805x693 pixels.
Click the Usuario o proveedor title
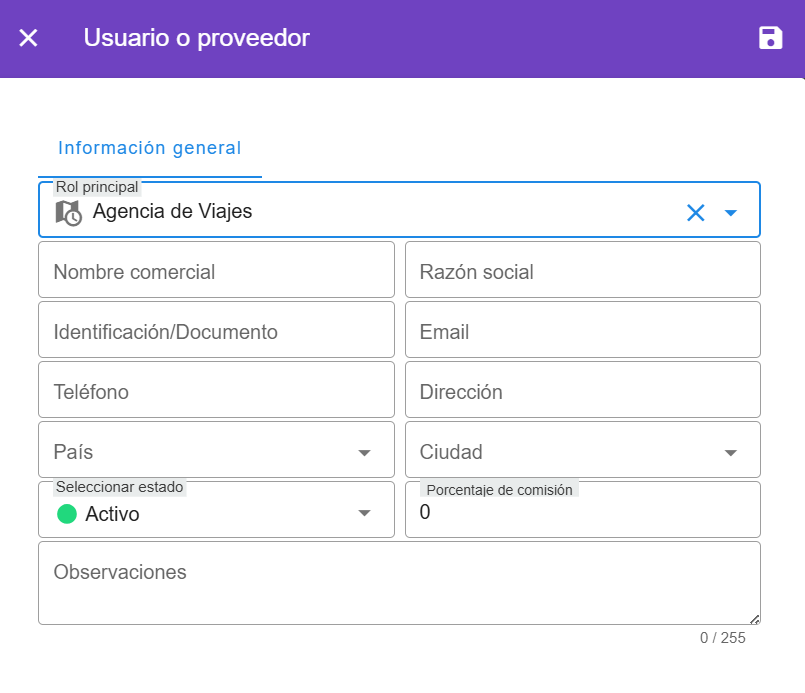[197, 38]
